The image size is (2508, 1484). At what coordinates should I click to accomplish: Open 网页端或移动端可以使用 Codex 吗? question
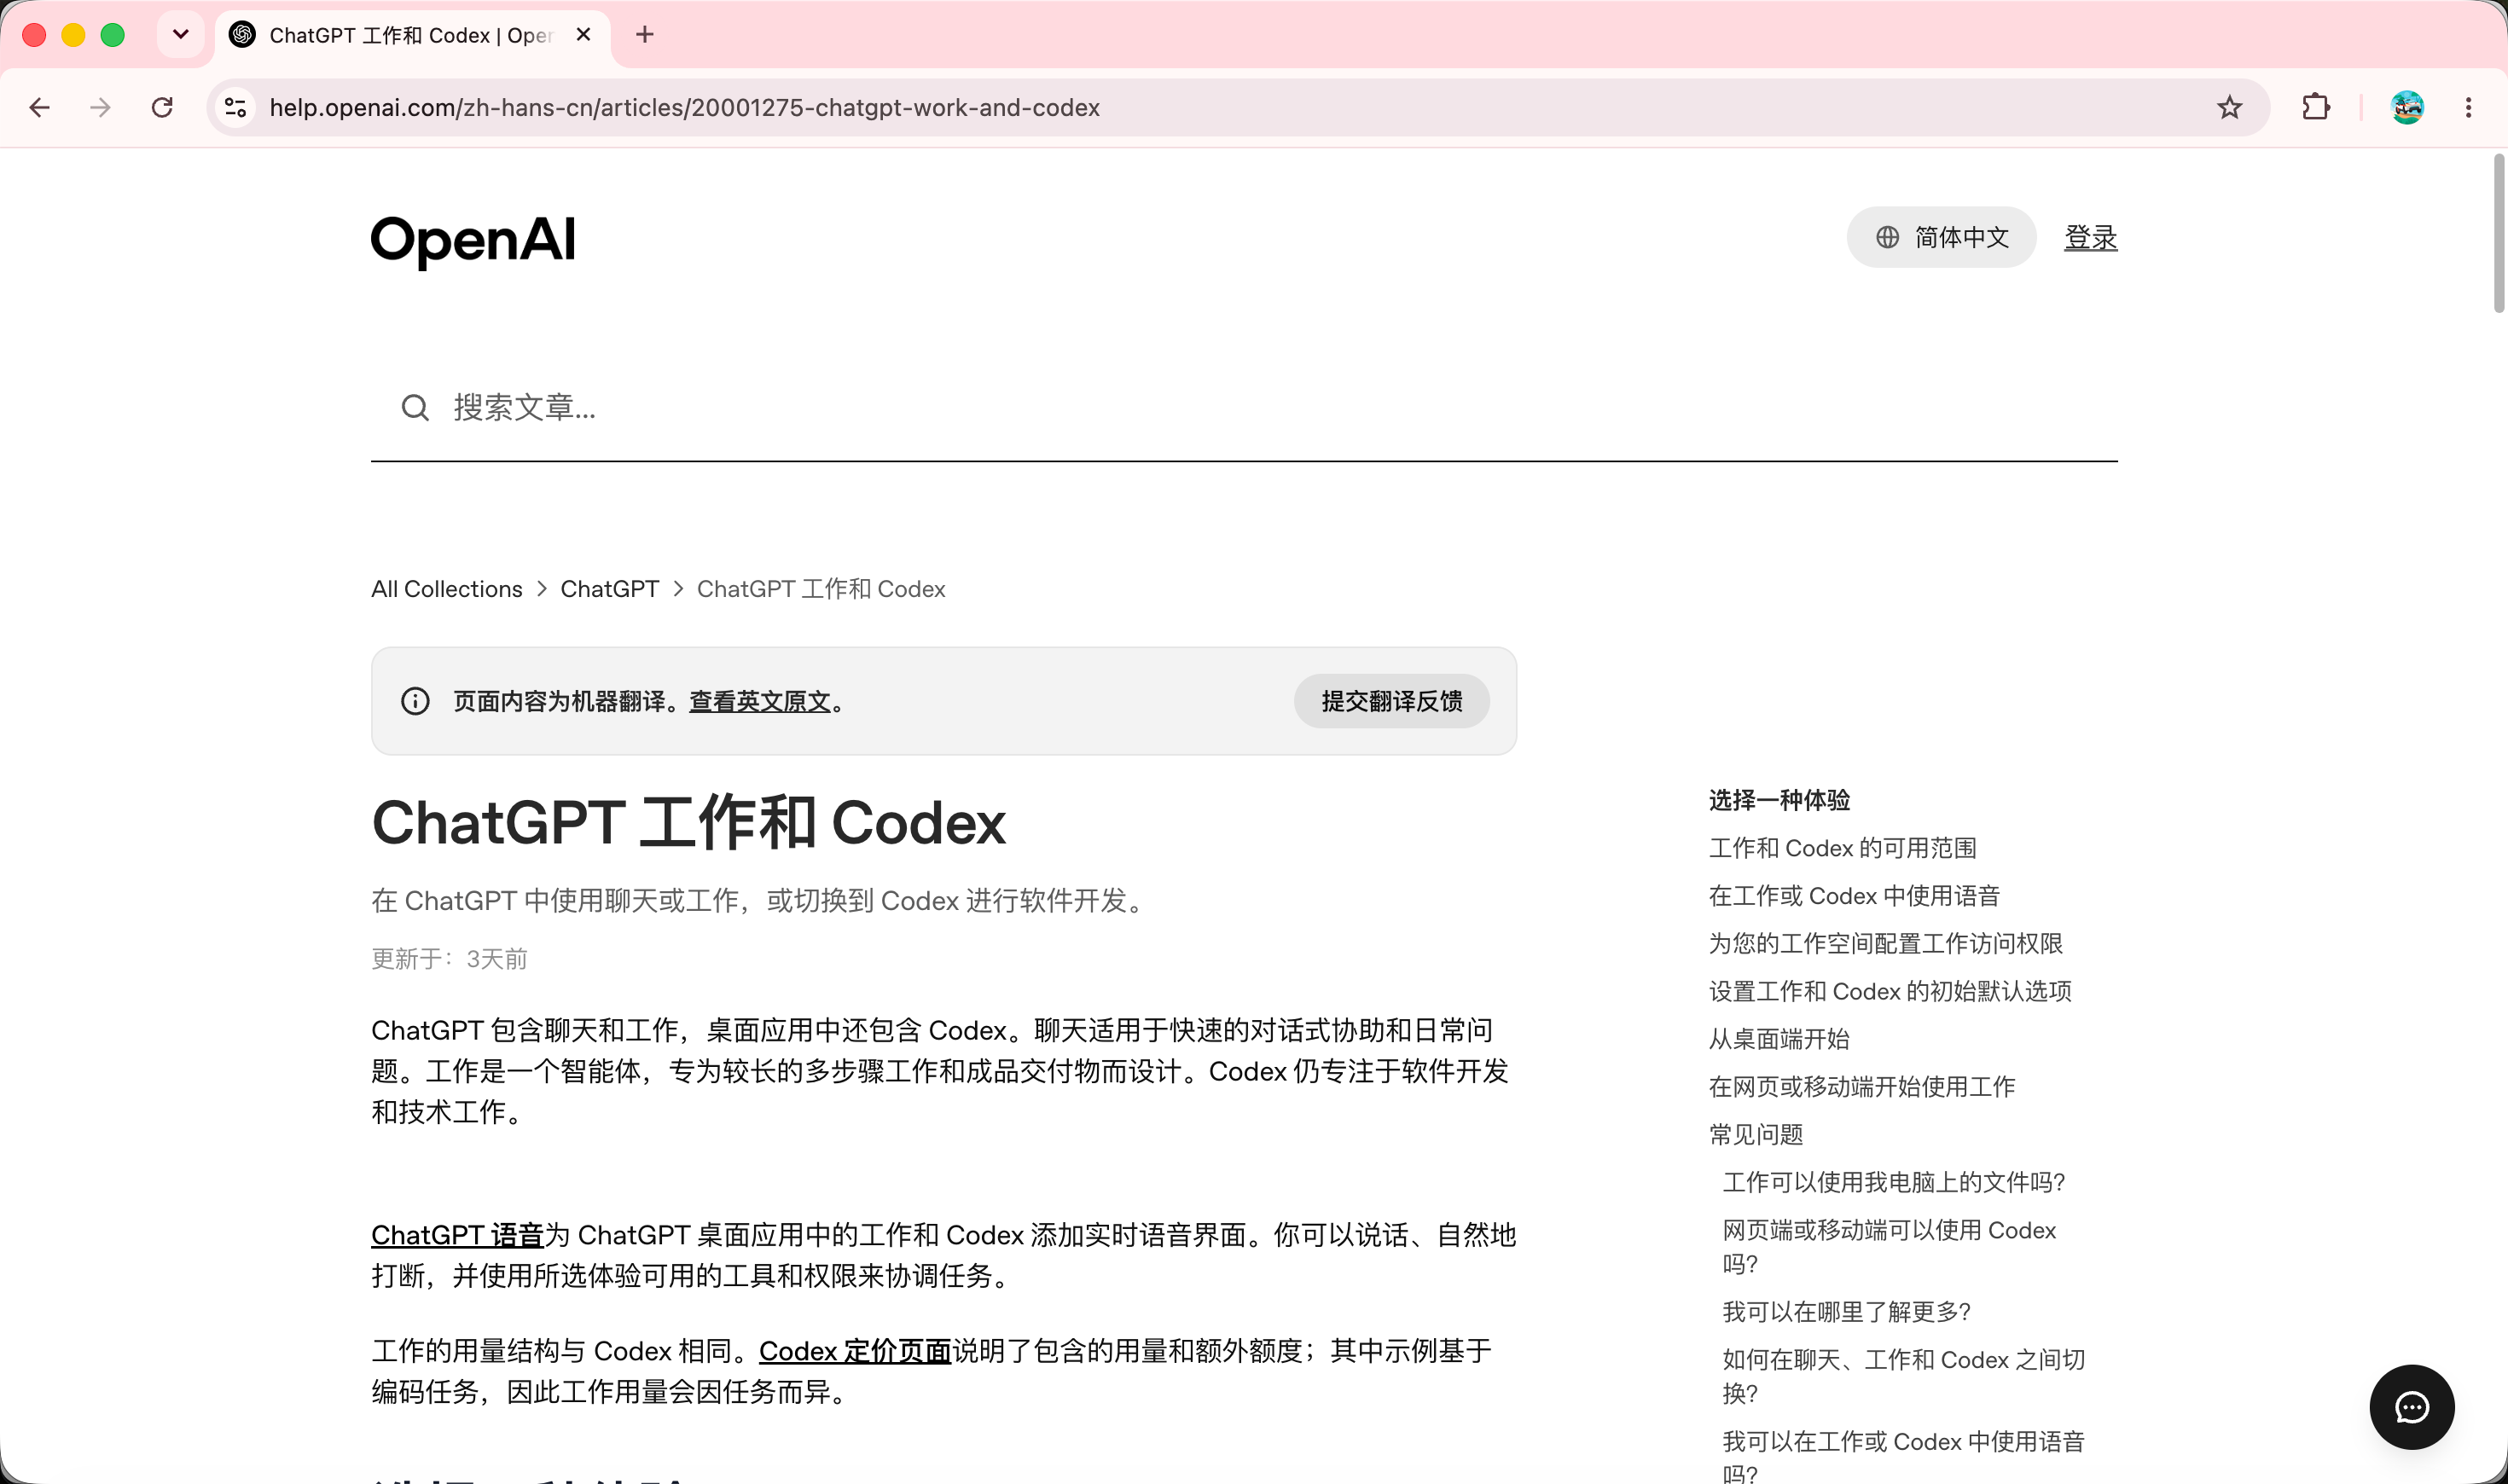point(1889,1247)
